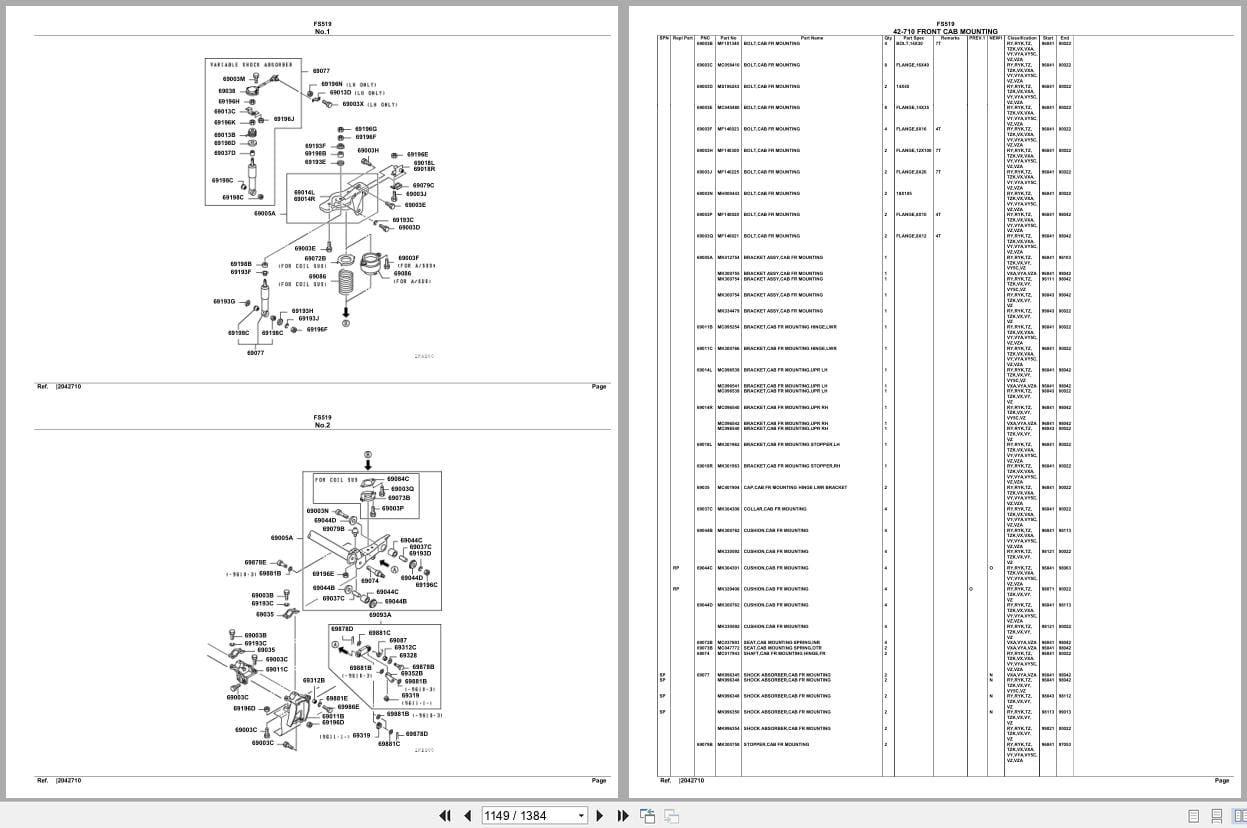Jump to the first page
Viewport: 1247px width, 828px height.
pos(445,815)
